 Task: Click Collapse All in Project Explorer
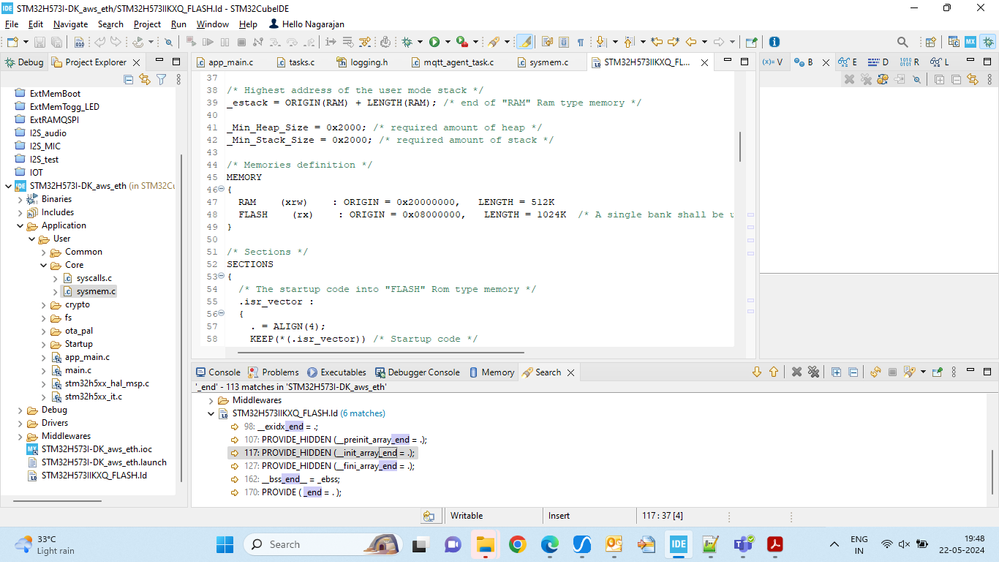(129, 80)
